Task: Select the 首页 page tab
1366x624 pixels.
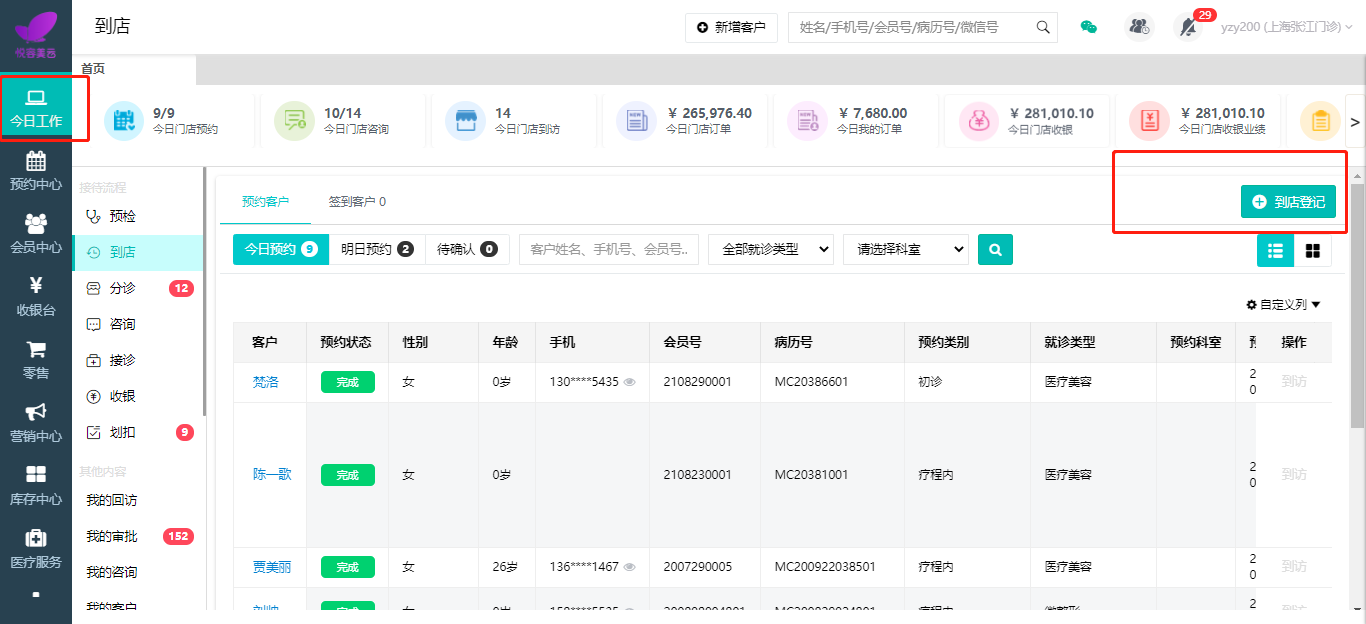Action: tap(93, 69)
